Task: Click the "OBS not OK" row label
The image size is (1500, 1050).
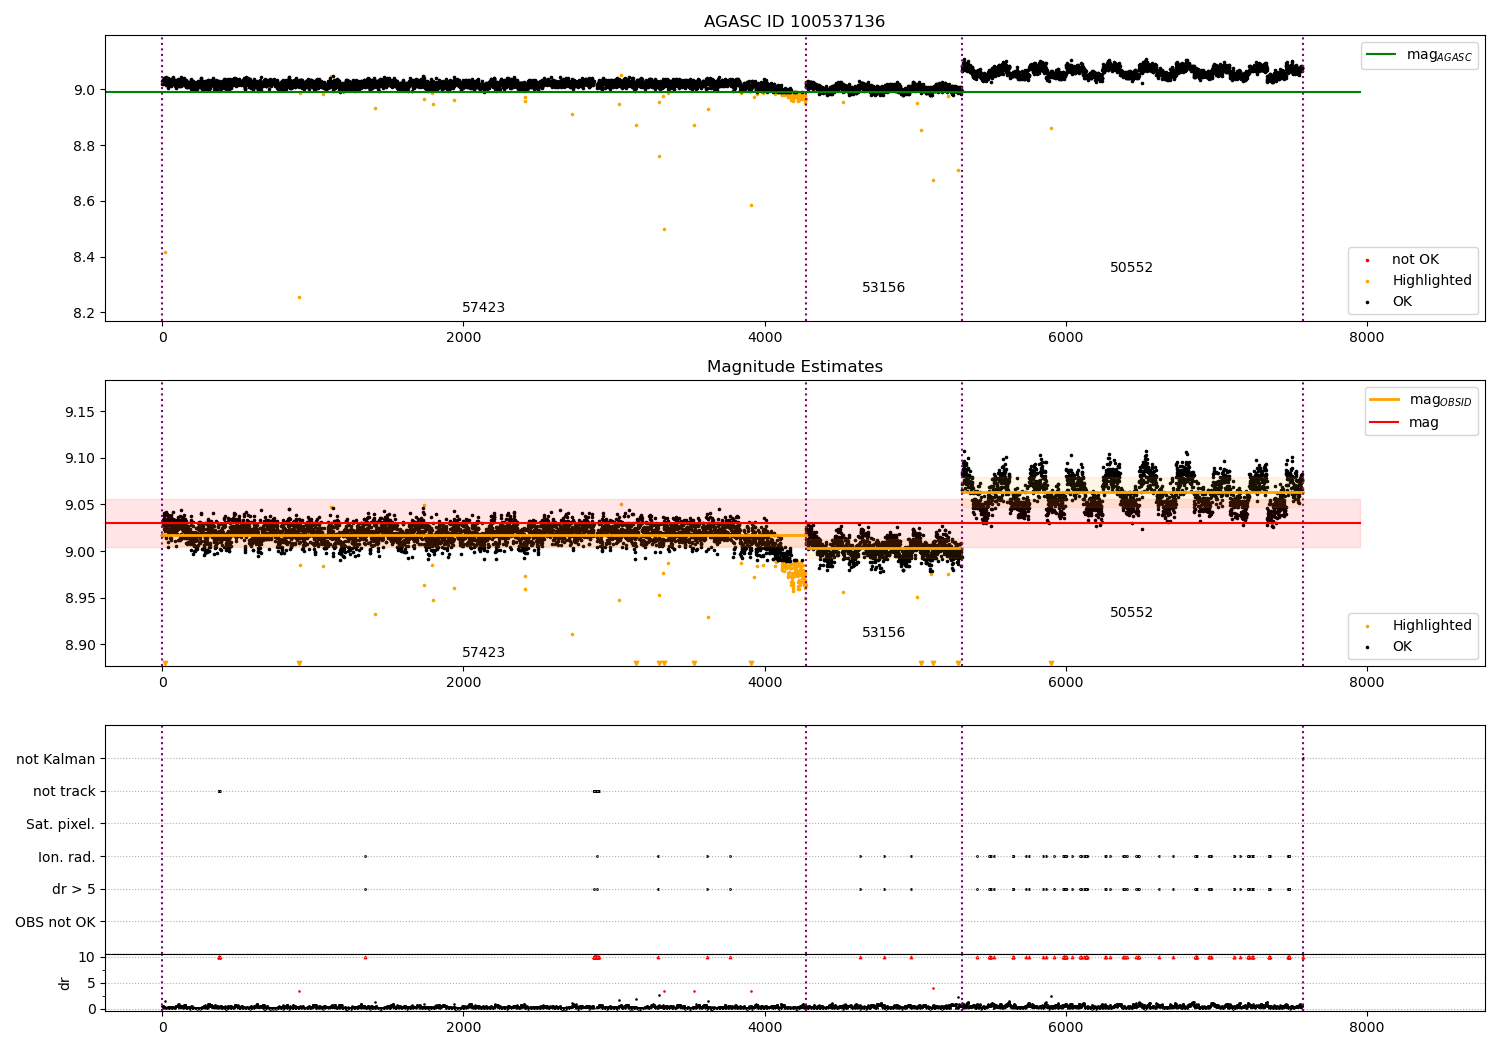Action: point(55,922)
